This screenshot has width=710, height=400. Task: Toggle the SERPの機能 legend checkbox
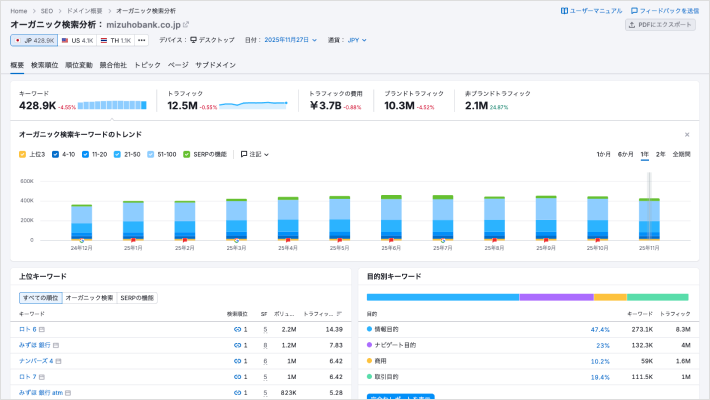pos(186,154)
